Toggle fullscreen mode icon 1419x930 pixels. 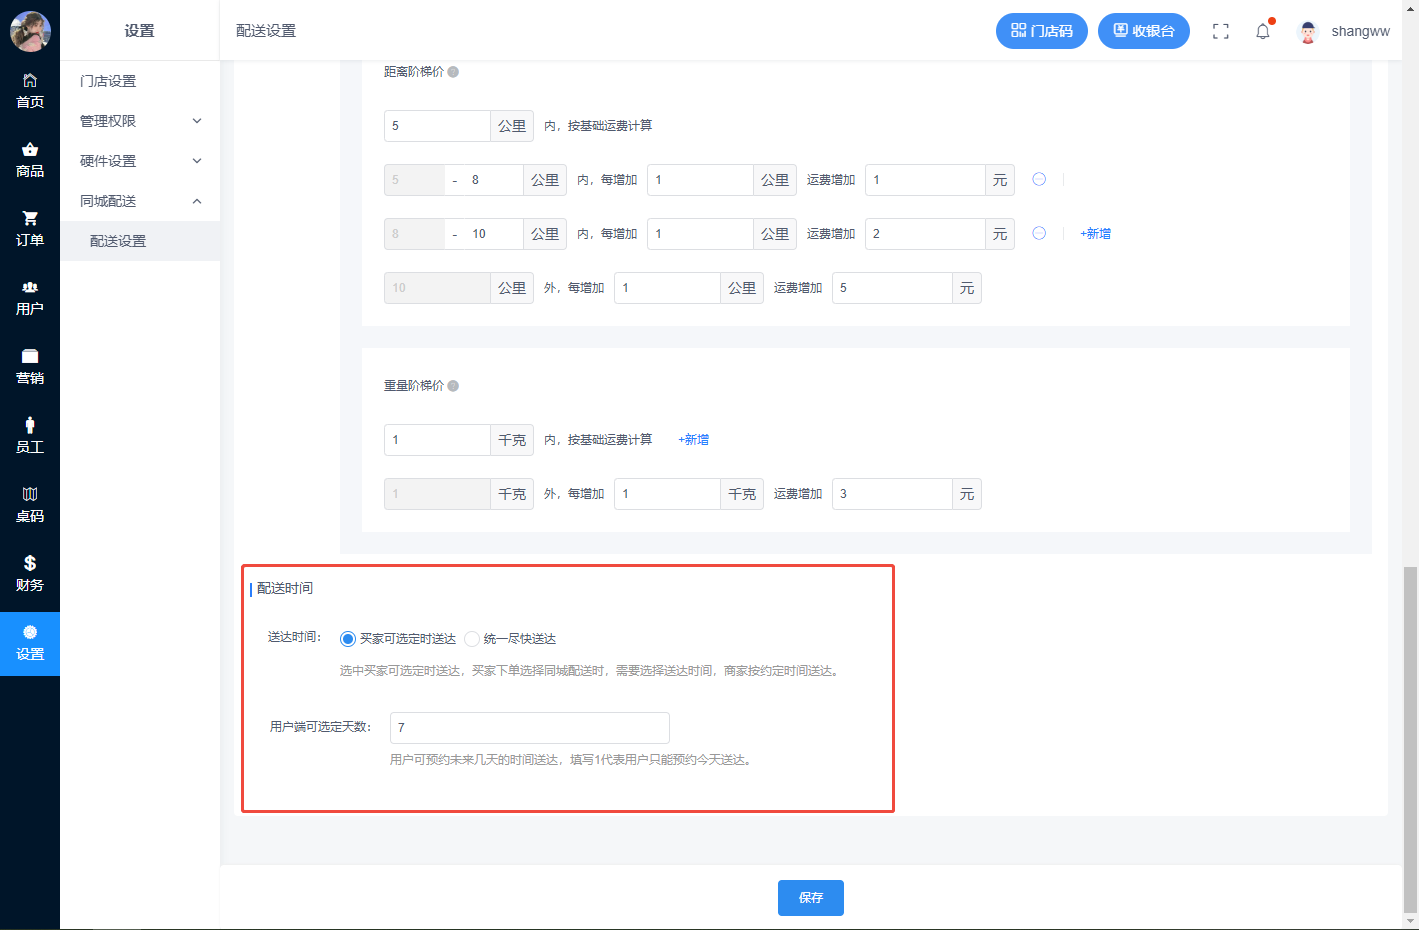coord(1220,31)
